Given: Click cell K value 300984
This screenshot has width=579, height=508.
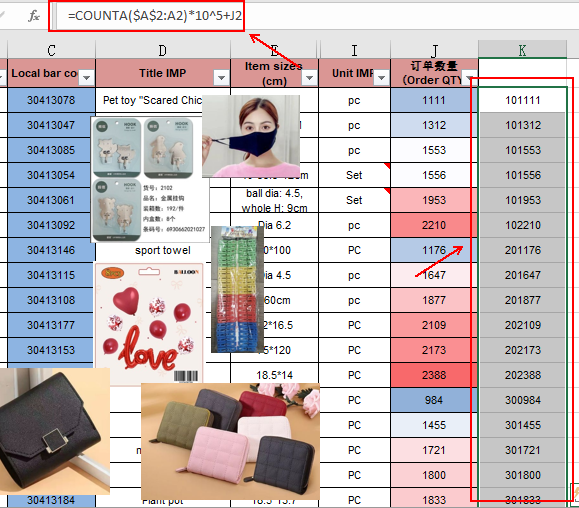Looking at the screenshot, I should click(x=523, y=400).
